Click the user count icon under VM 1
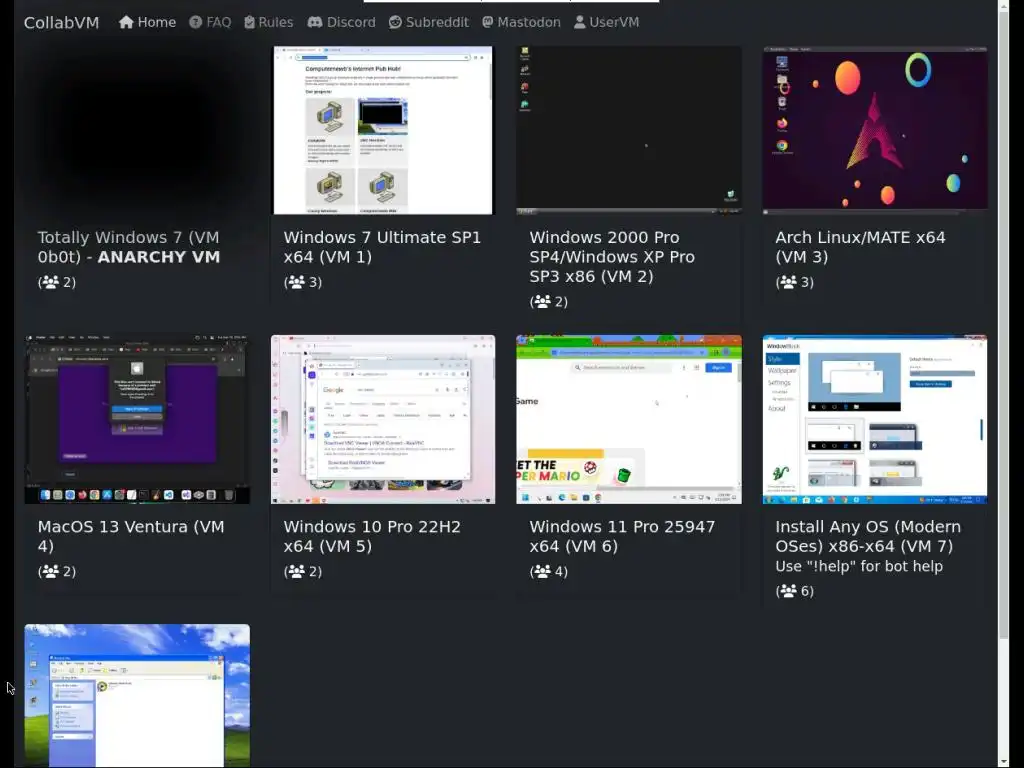The width and height of the screenshot is (1024, 768). coord(296,282)
